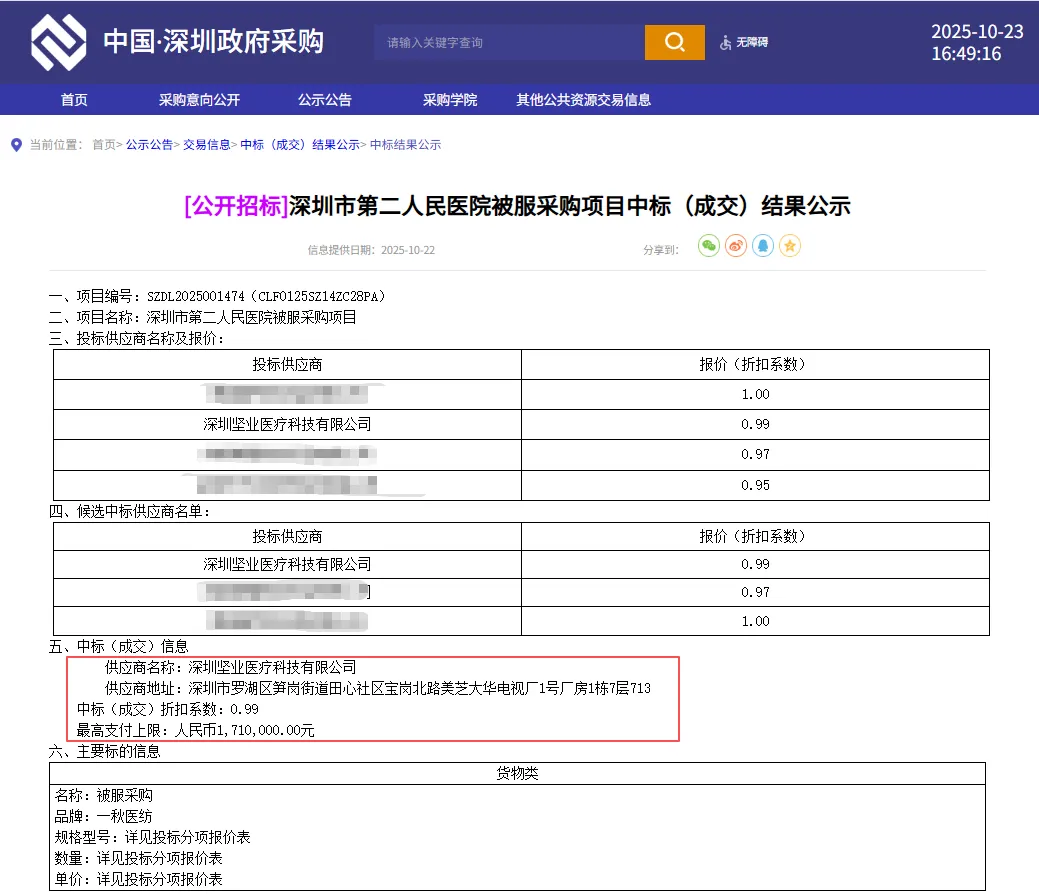The height and width of the screenshot is (894, 1039).
Task: Click the 首页 breadcrumb link
Action: [x=104, y=145]
